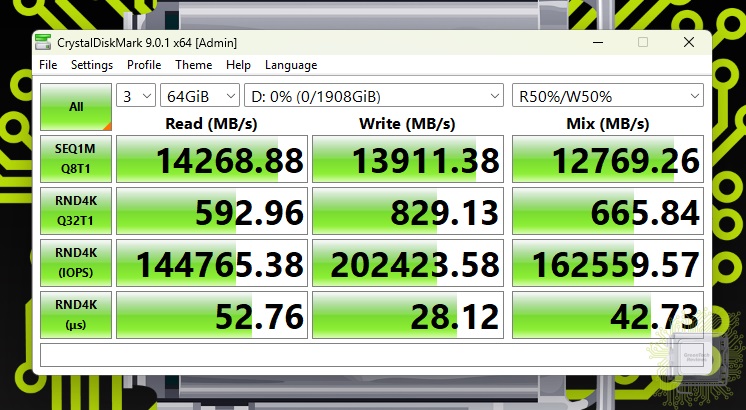Open the File menu
Image resolution: width=746 pixels, height=410 pixels.
[x=48, y=65]
